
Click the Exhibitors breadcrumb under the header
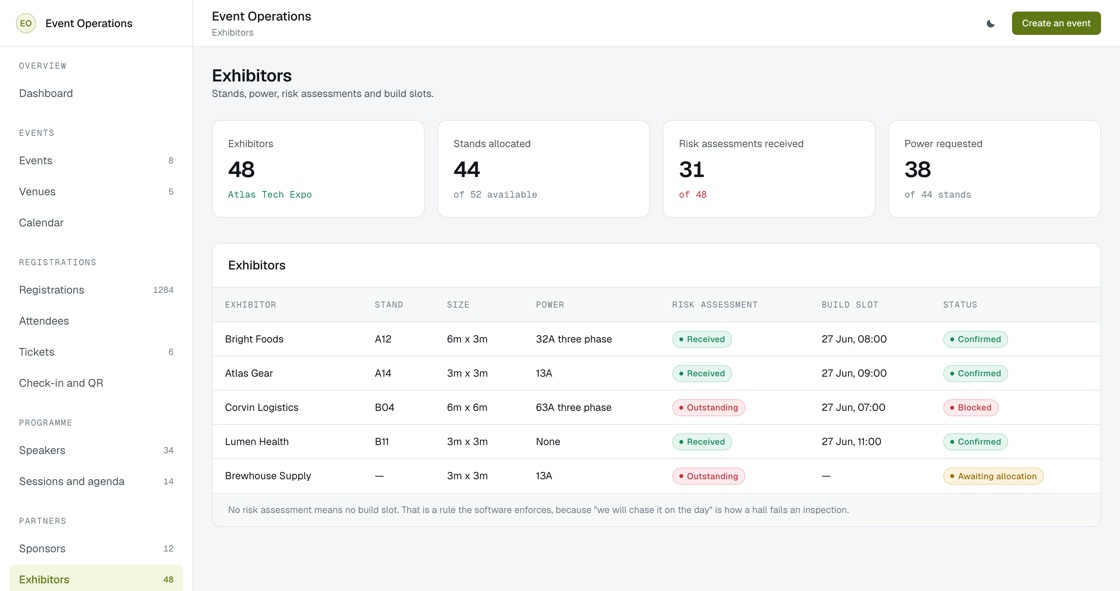click(232, 33)
